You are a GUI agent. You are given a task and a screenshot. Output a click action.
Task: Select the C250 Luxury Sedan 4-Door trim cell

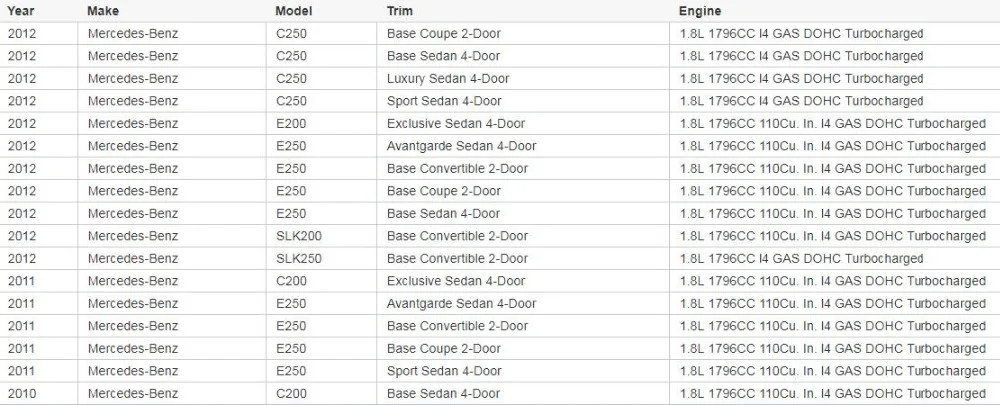tap(523, 78)
